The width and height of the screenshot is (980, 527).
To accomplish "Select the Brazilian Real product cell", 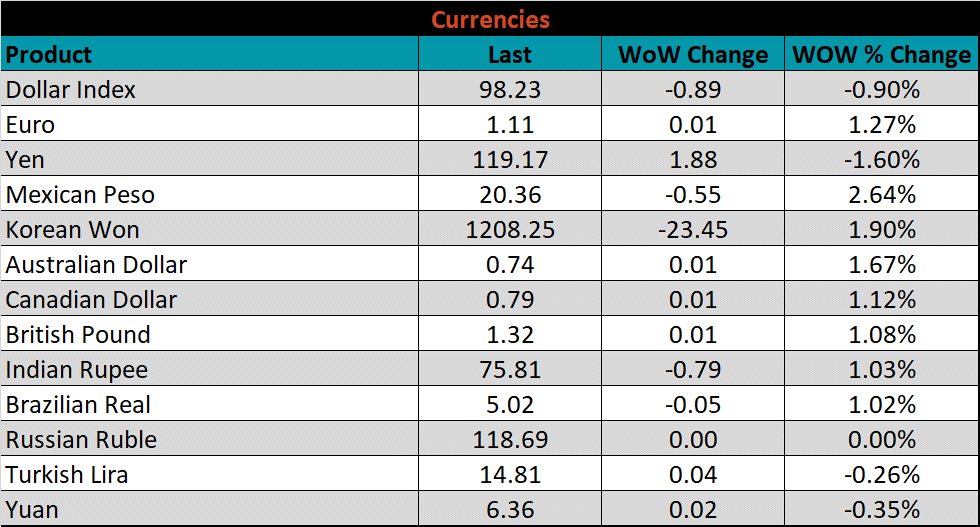I will pyautogui.click(x=79, y=405).
